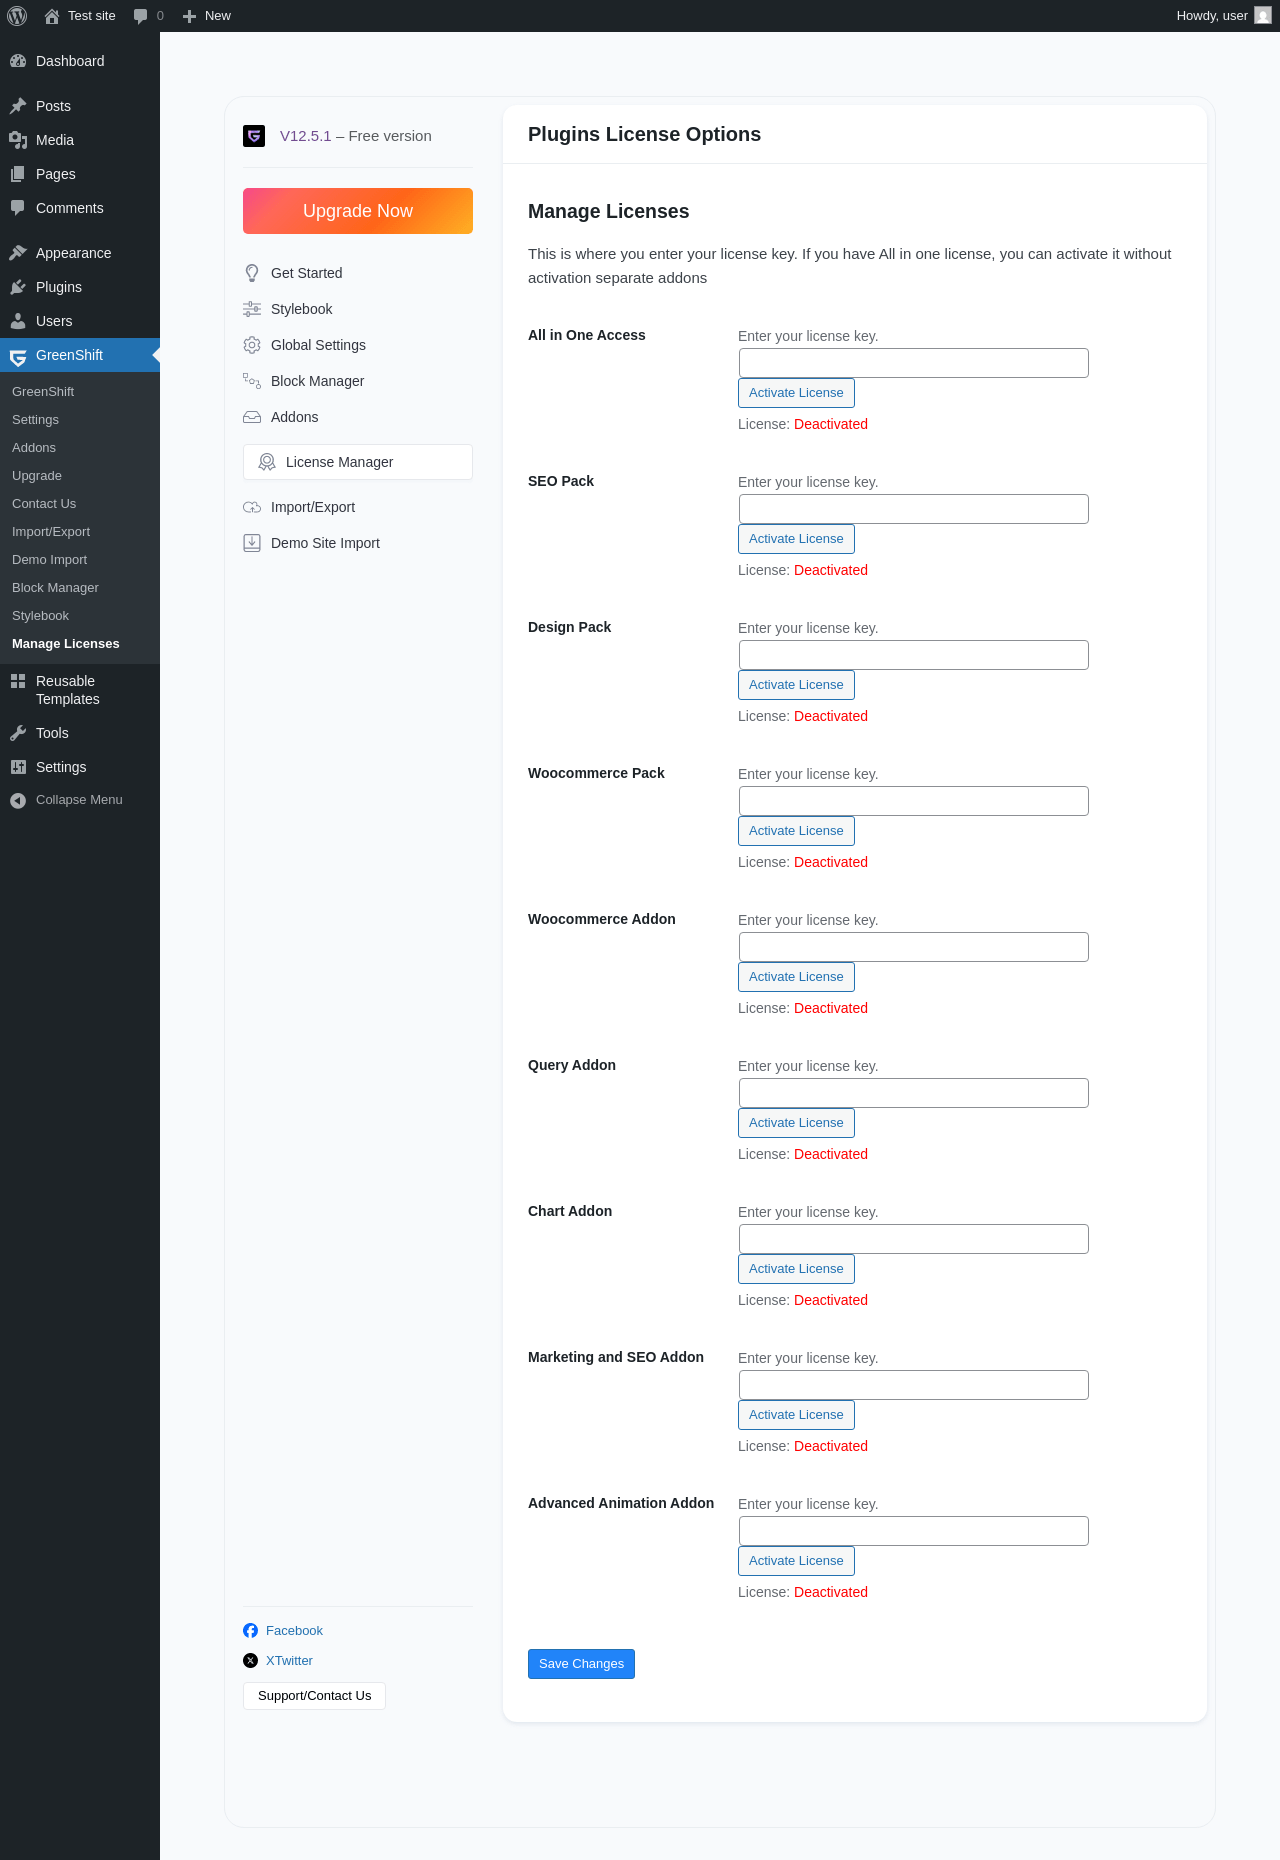Click the Plugins plug icon
Viewport: 1280px width, 1860px height.
[18, 287]
